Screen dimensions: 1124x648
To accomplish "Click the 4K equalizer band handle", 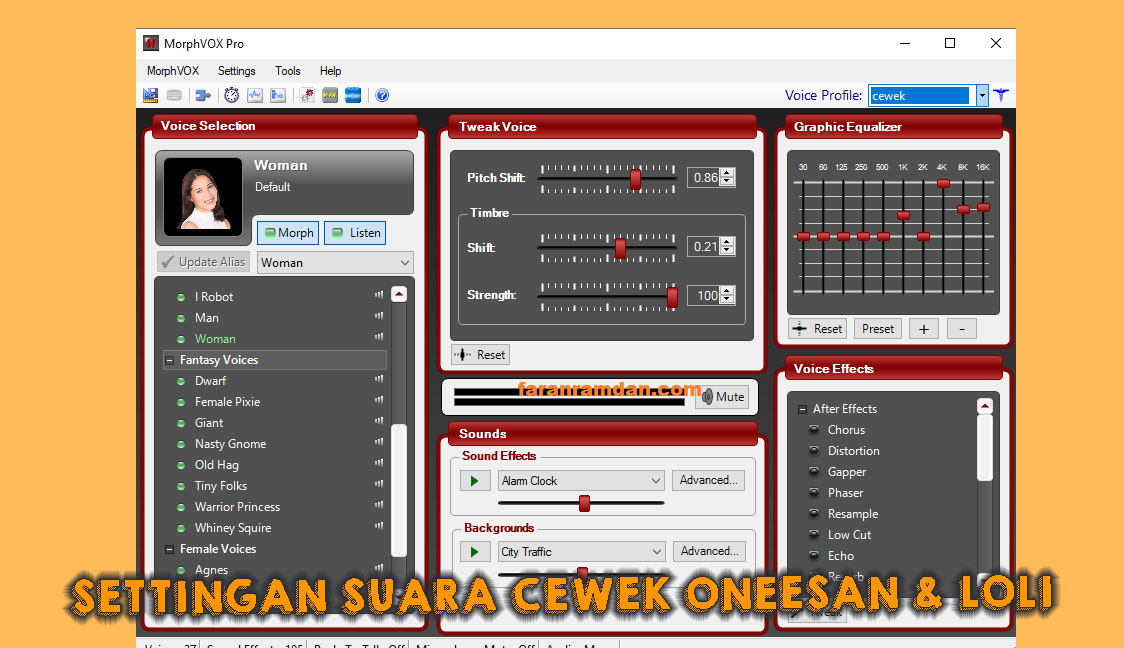I will click(x=943, y=184).
